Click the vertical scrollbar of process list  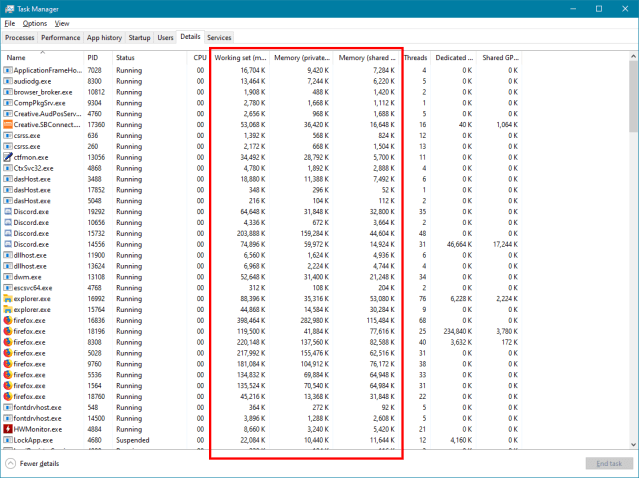(633, 250)
